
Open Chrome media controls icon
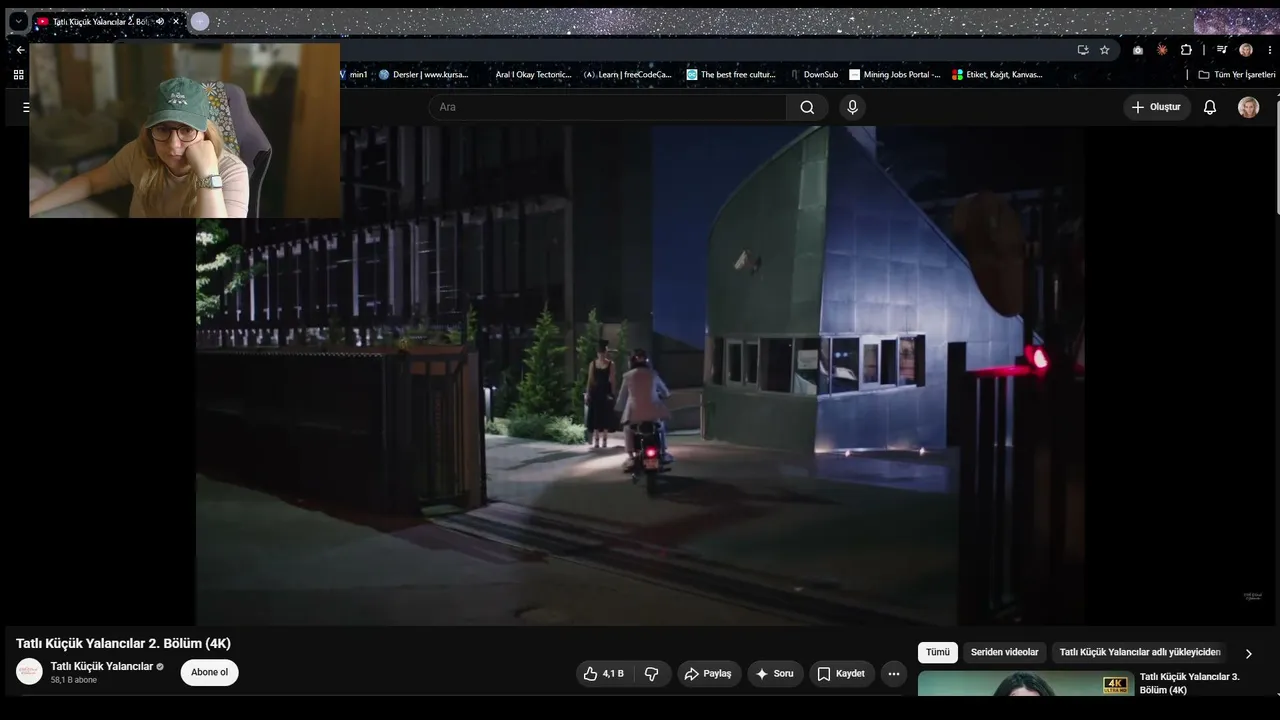1222,50
